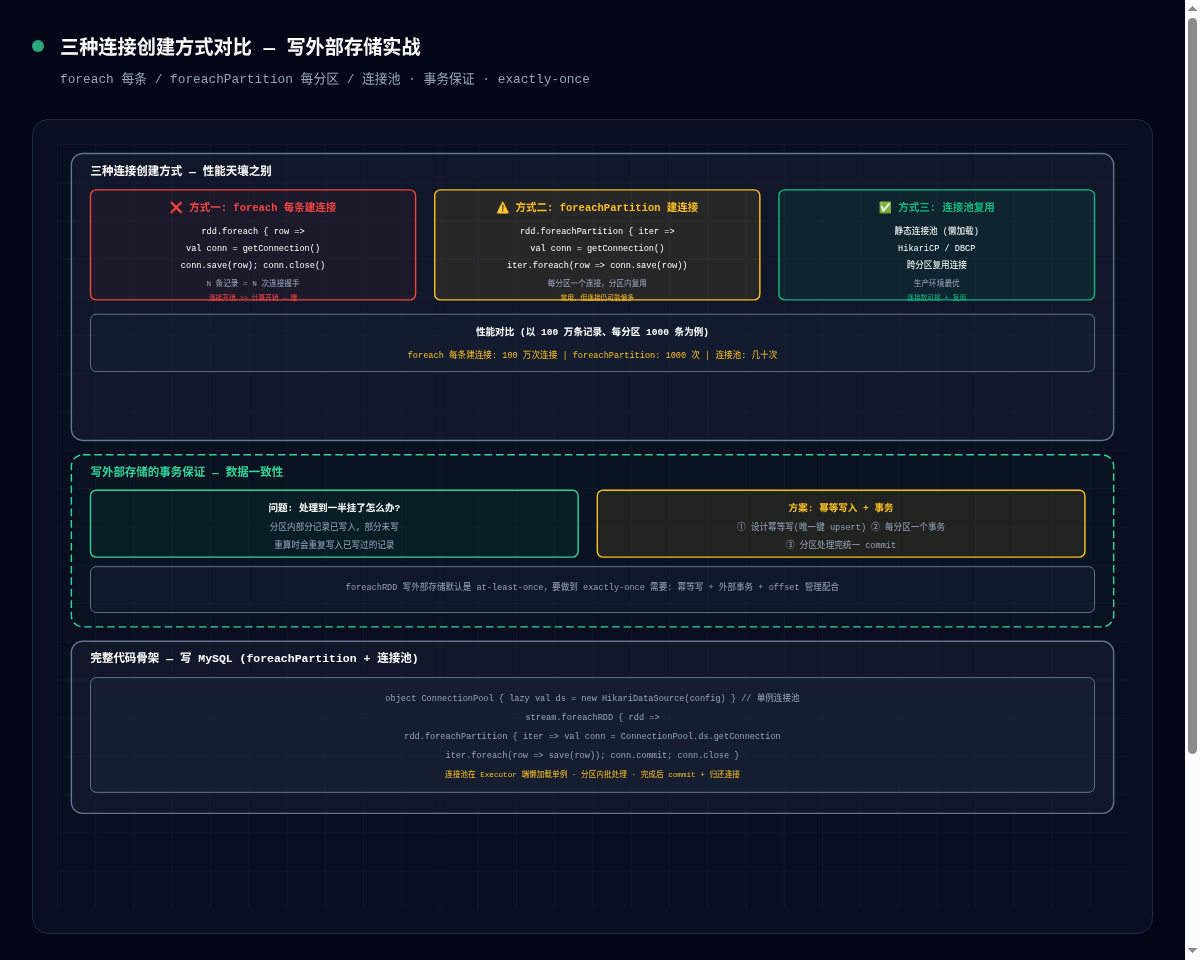Click the text 重算时会重复写入已写过的记录
1200x960 pixels.
(334, 545)
